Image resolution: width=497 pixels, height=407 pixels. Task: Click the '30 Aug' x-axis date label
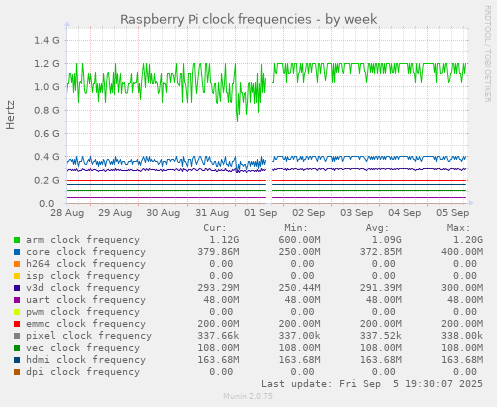click(163, 213)
